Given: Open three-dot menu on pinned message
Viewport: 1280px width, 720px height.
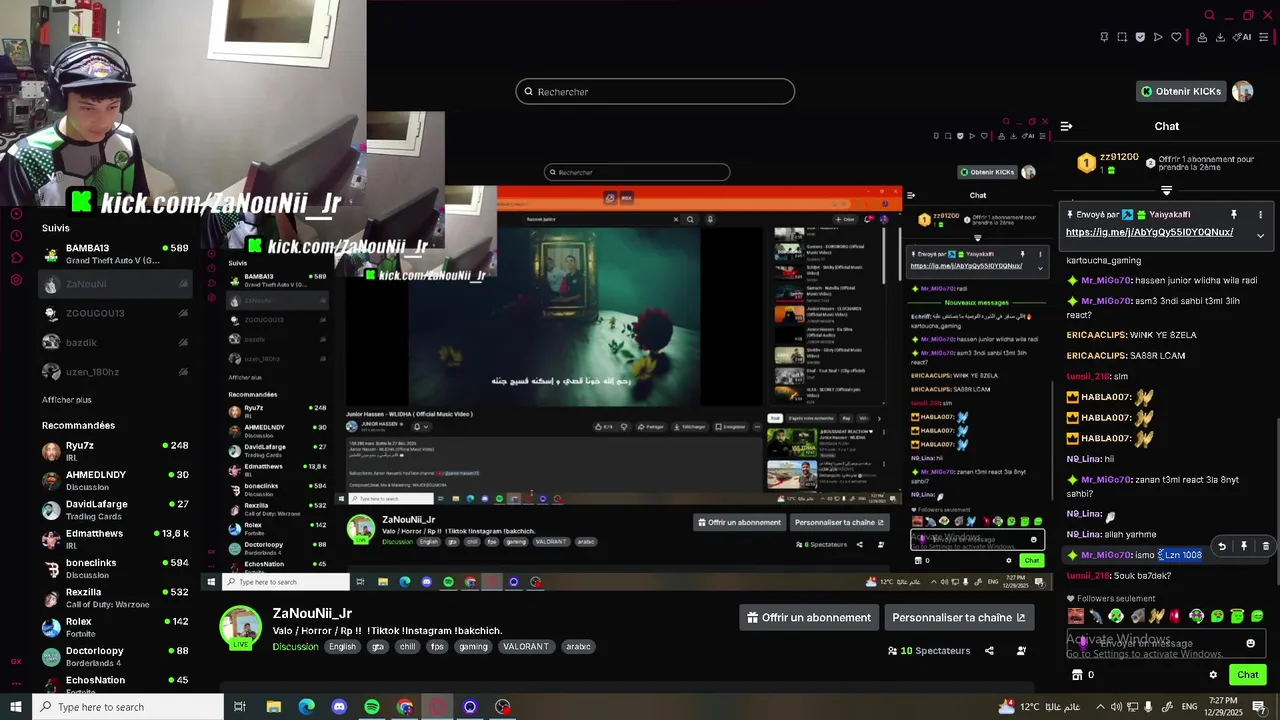Looking at the screenshot, I should pyautogui.click(x=1260, y=214).
